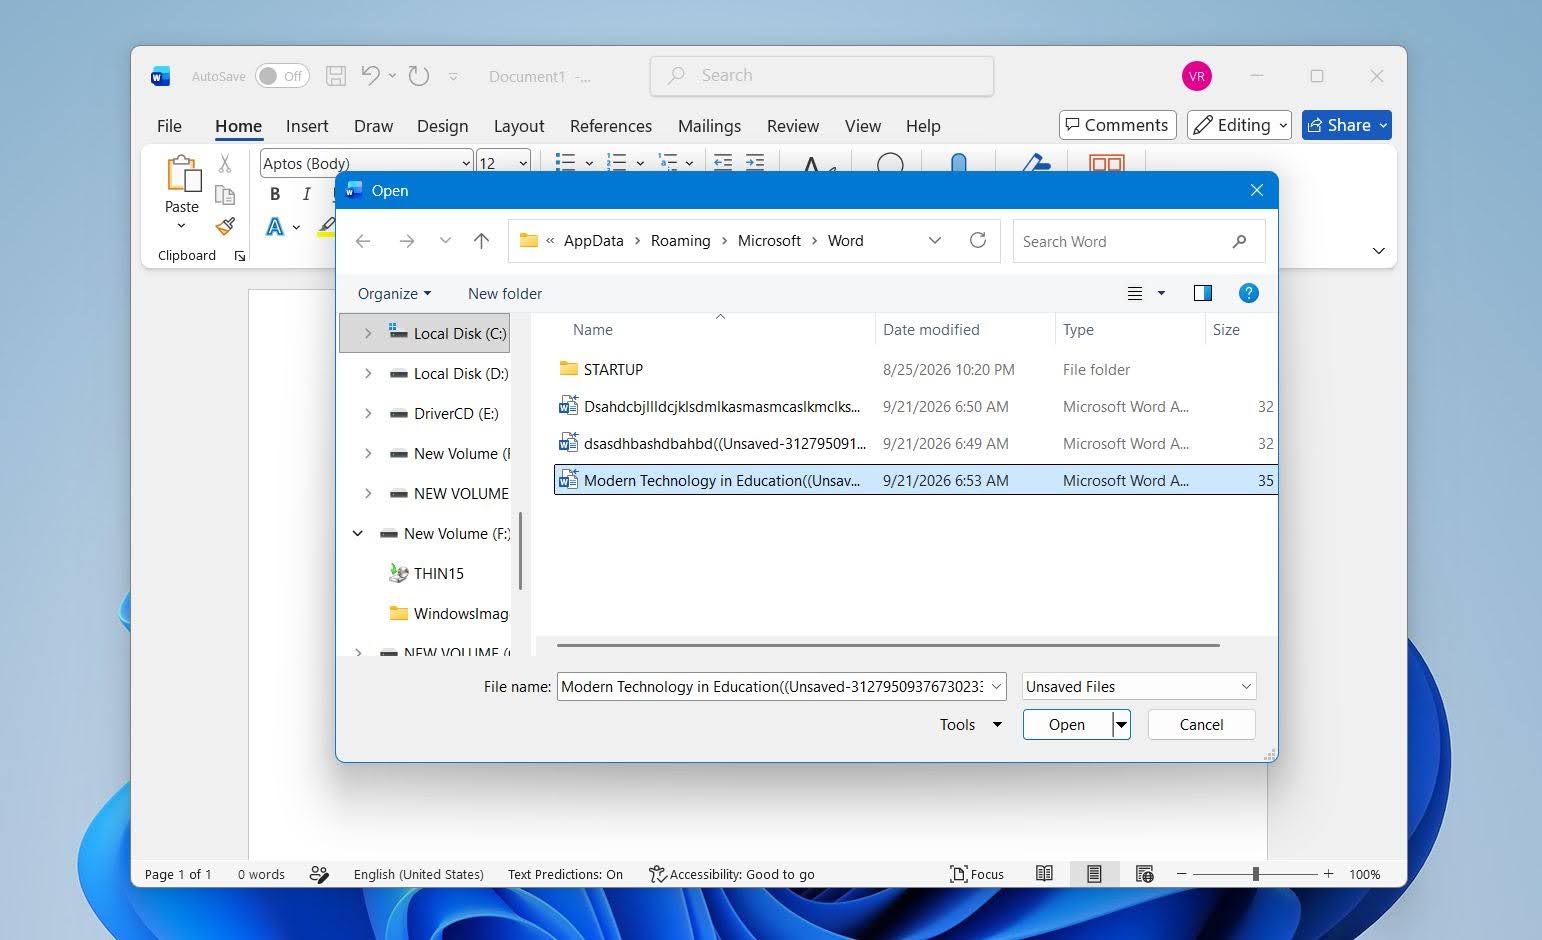Image resolution: width=1542 pixels, height=940 pixels.
Task: Click the Paste clipboard icon
Action: pyautogui.click(x=182, y=173)
